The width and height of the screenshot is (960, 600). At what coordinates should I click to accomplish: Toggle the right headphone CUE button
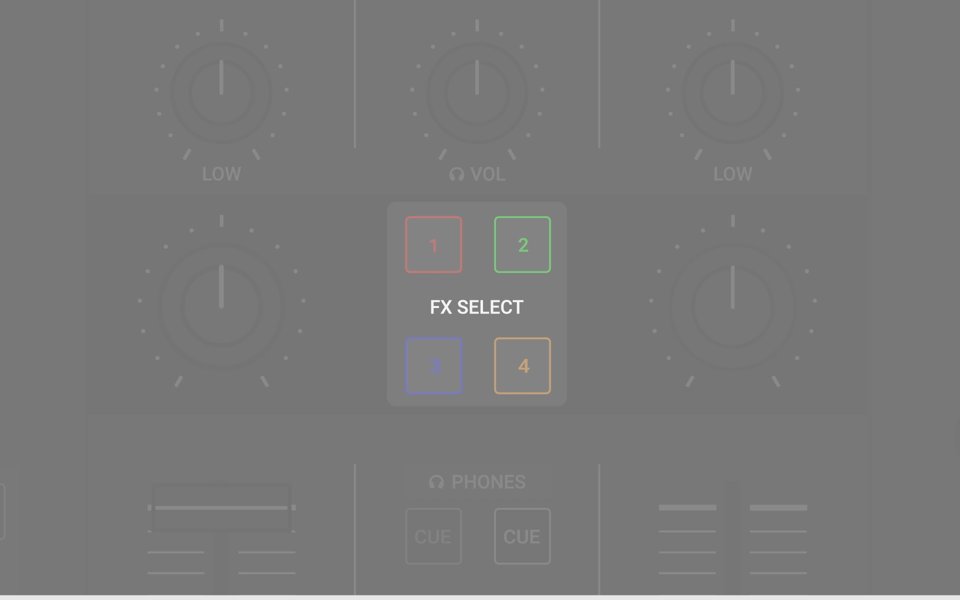pos(522,536)
